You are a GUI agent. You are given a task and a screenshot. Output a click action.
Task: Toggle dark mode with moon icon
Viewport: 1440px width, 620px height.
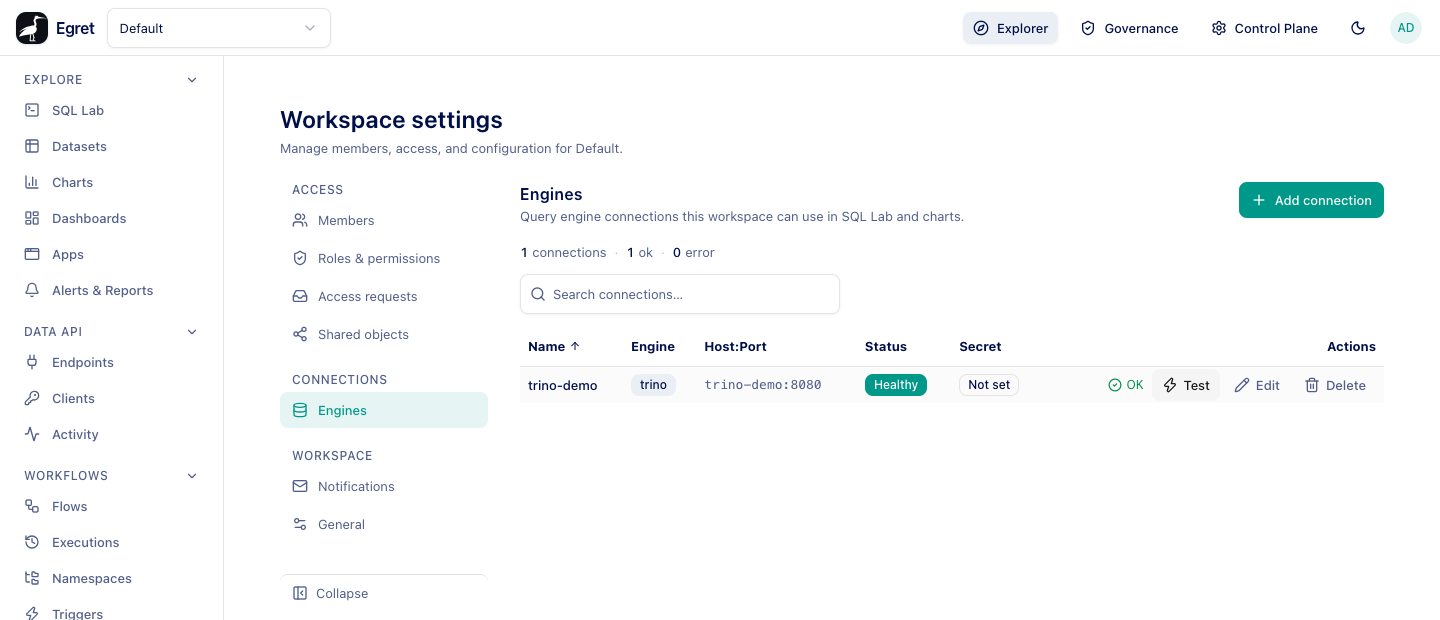(1358, 28)
